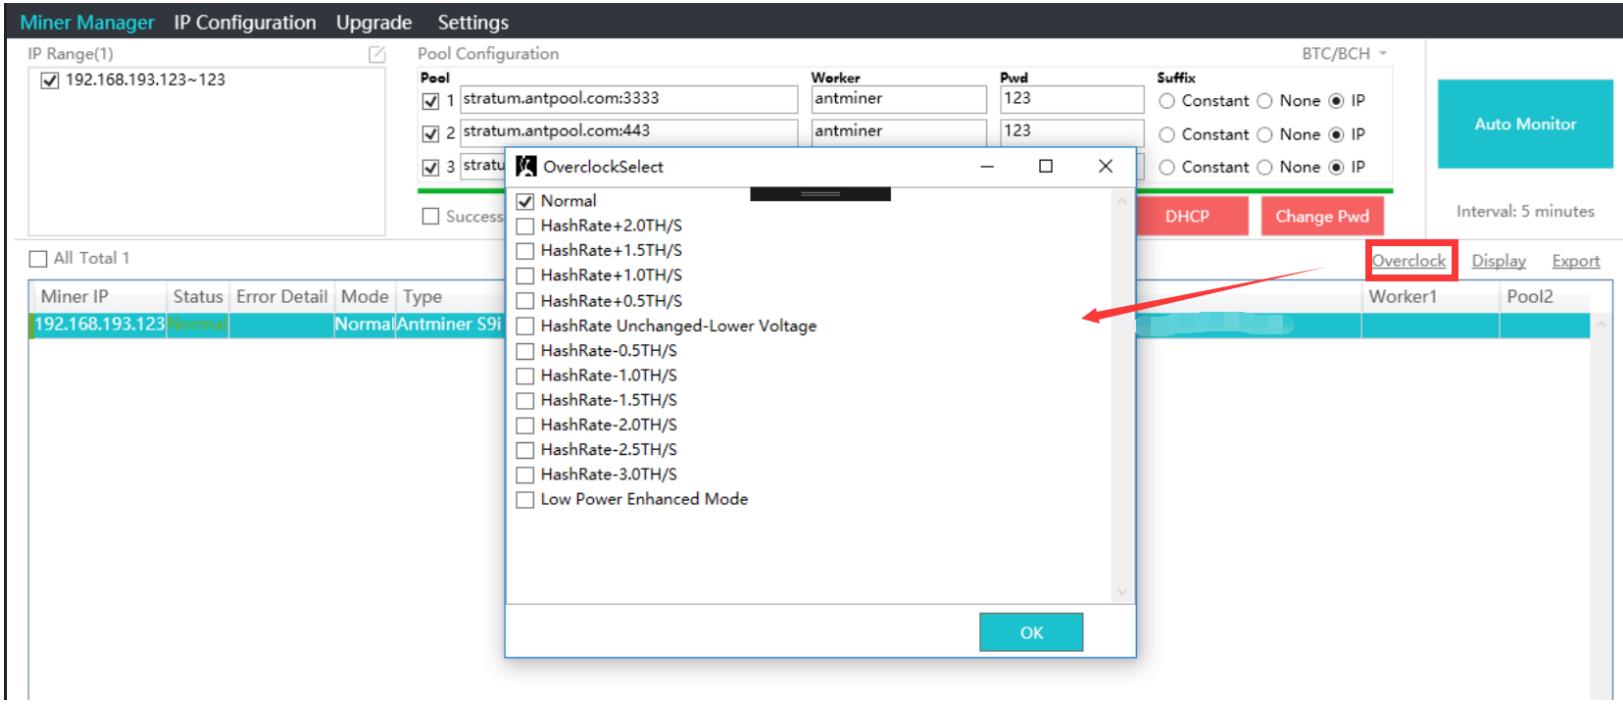Click the pool 1 URL input field

point(628,99)
